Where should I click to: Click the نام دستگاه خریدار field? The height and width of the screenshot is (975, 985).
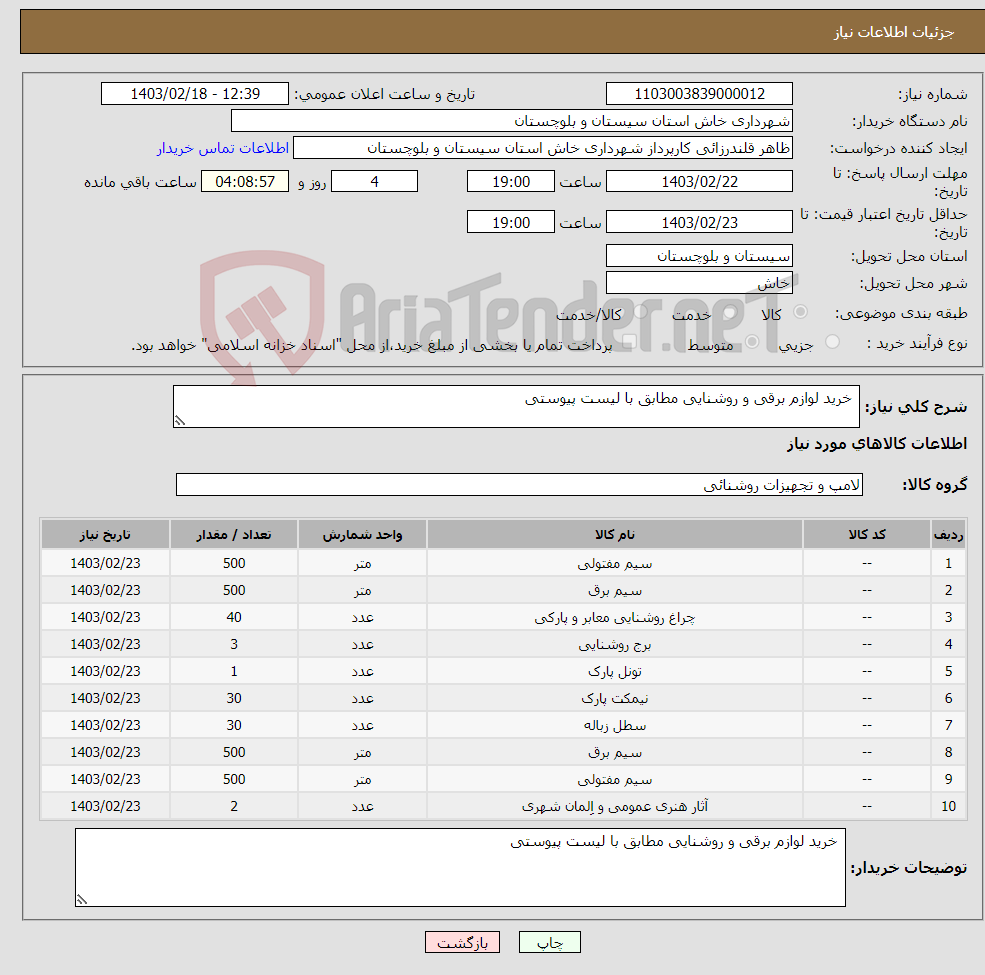(512, 121)
